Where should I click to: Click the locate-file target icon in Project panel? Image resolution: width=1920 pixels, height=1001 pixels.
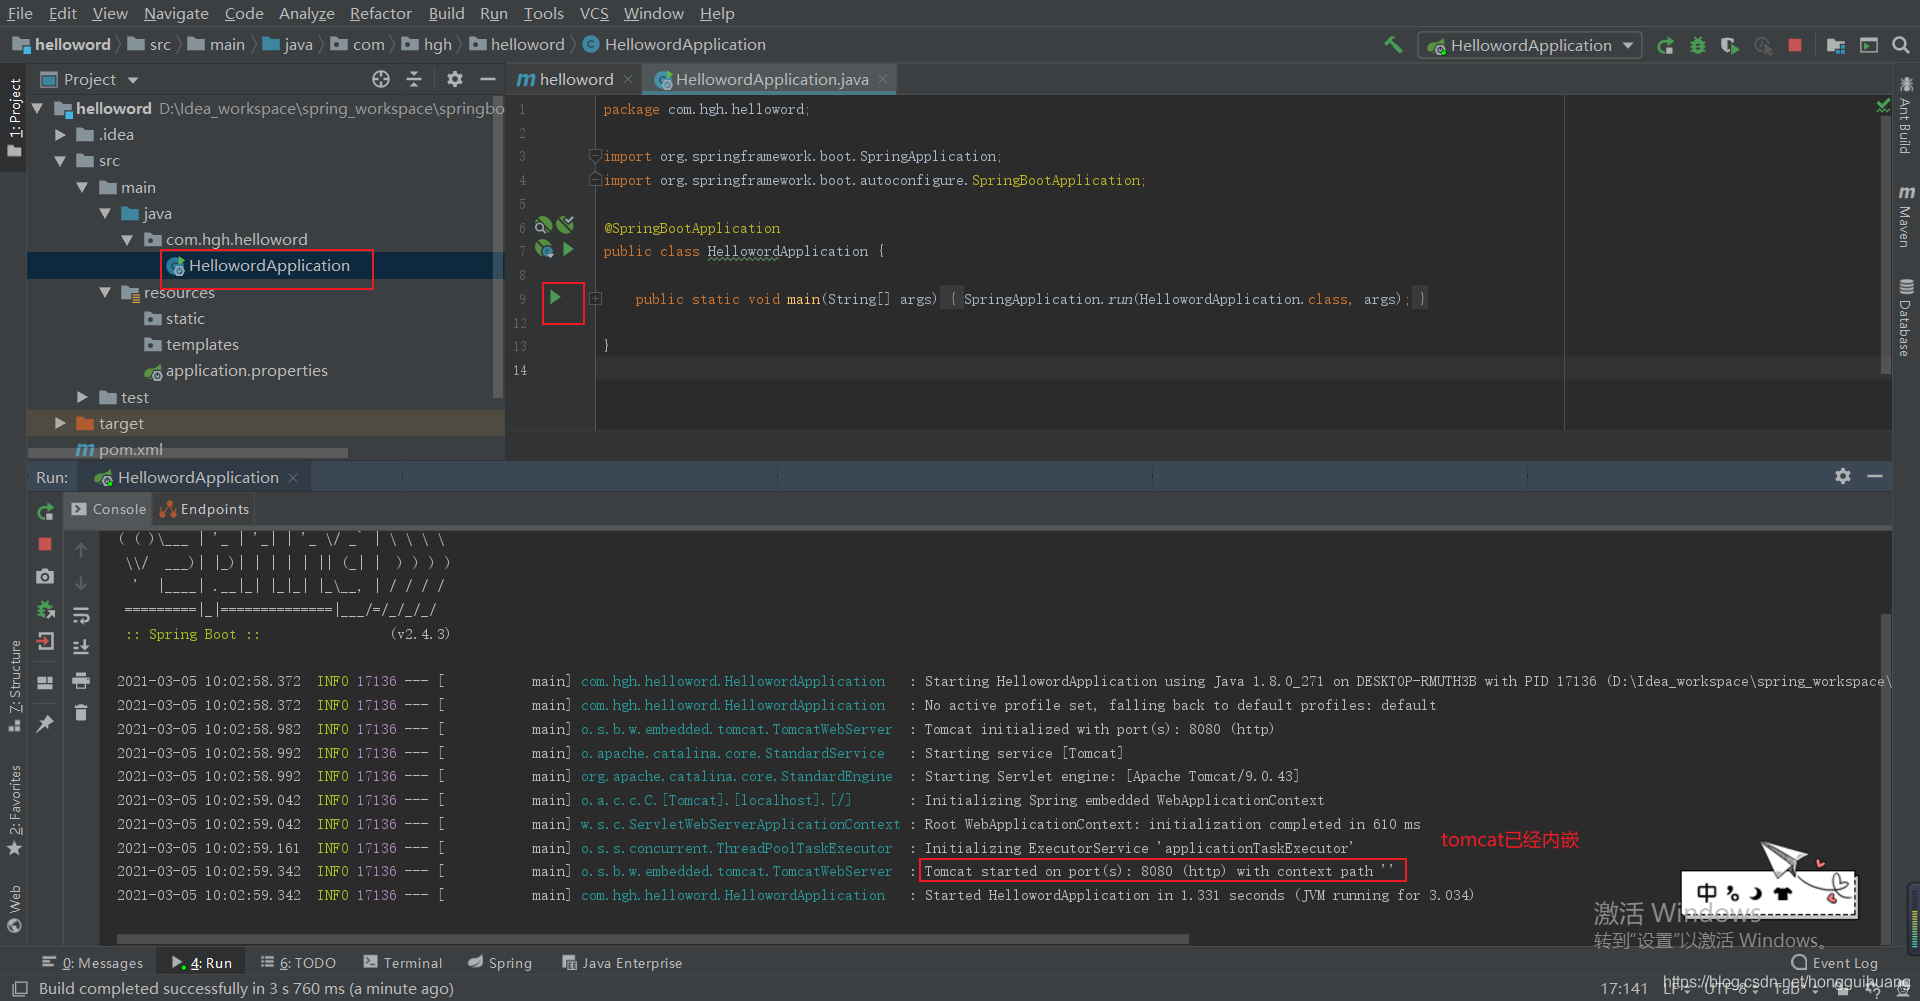(381, 79)
